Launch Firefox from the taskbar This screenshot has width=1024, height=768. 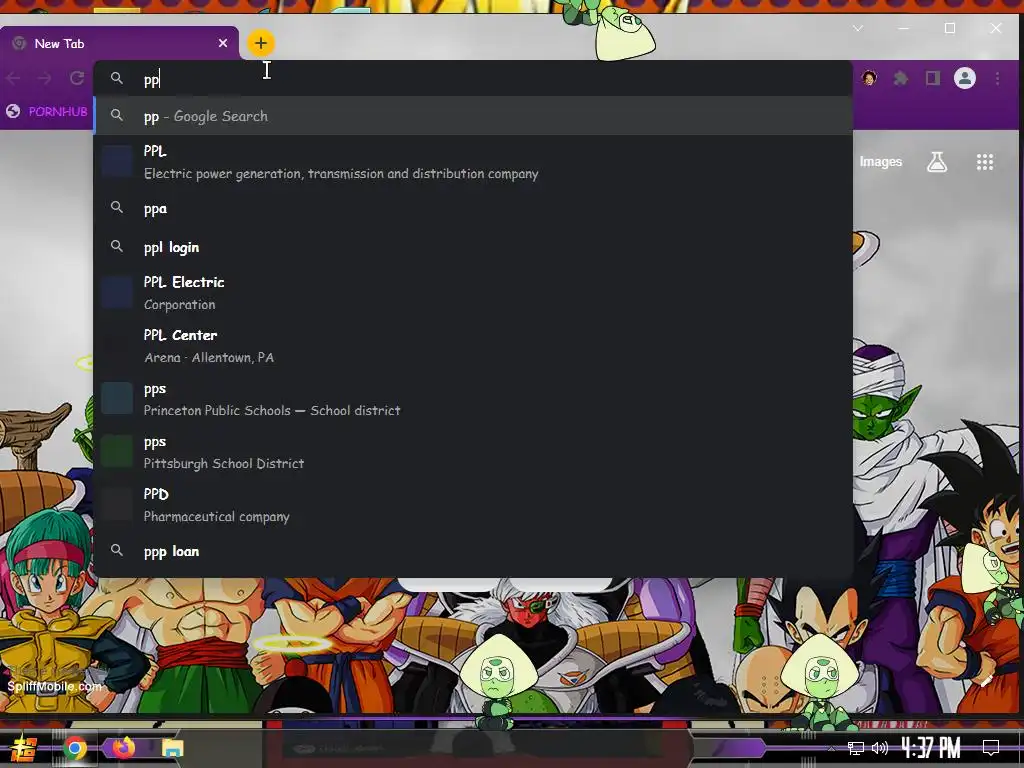click(123, 748)
